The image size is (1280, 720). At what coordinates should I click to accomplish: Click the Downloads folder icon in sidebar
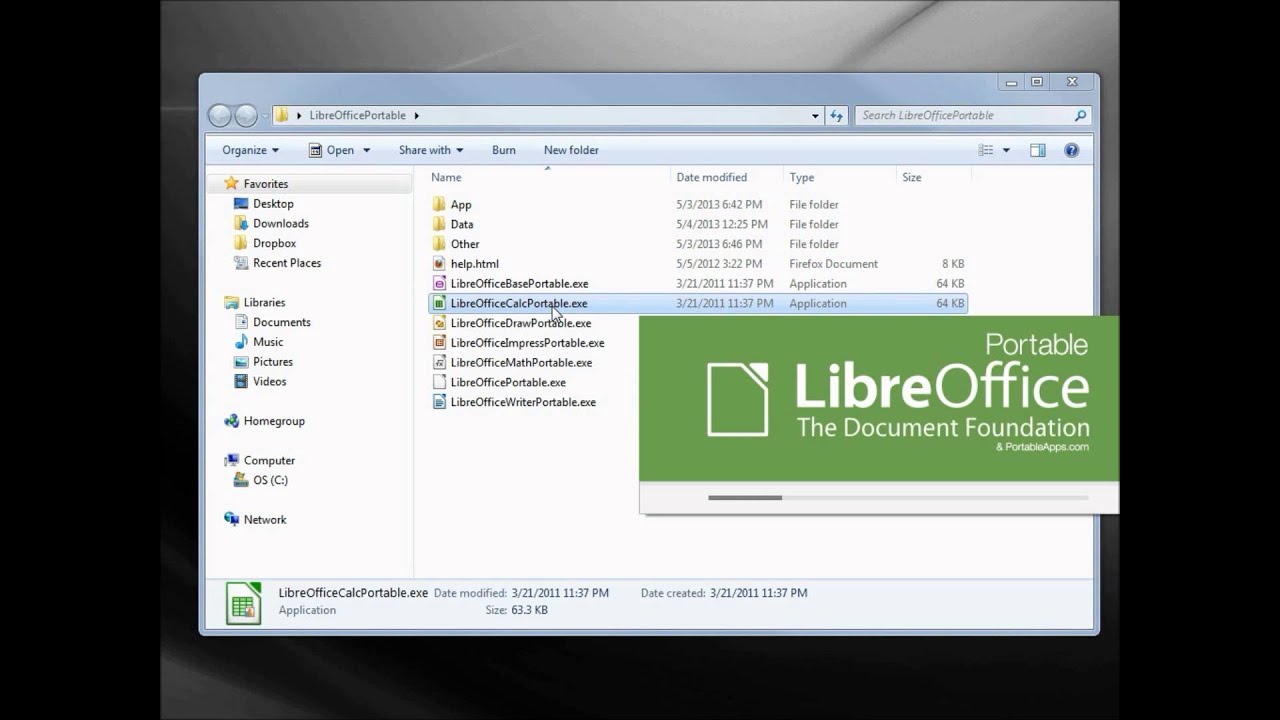(240, 223)
